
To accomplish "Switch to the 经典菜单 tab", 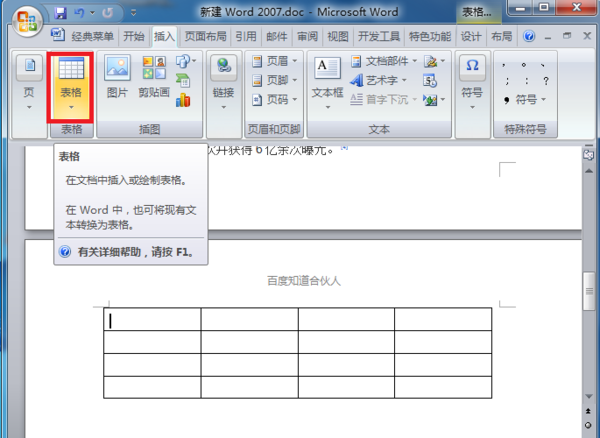I will [x=93, y=37].
